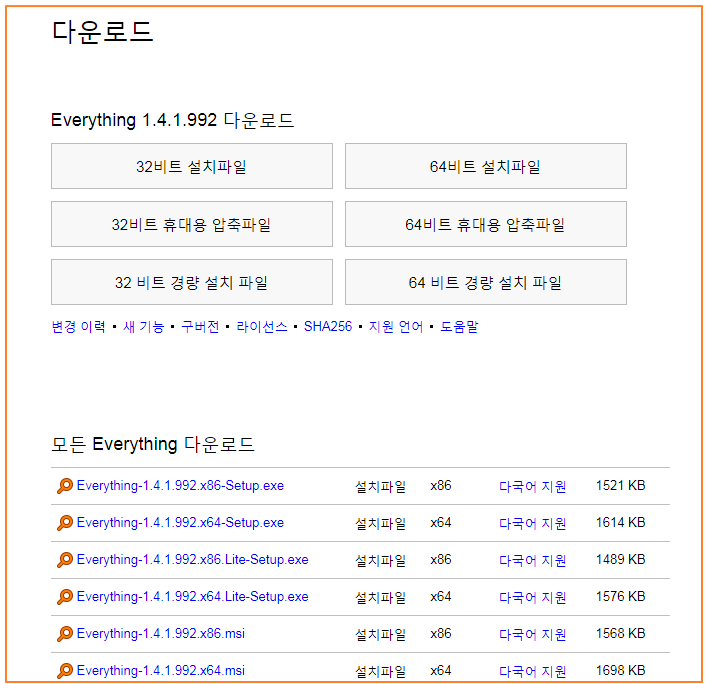Select the 1698 KB size text
Screen dimensions: 710x684
pyautogui.click(x=620, y=670)
